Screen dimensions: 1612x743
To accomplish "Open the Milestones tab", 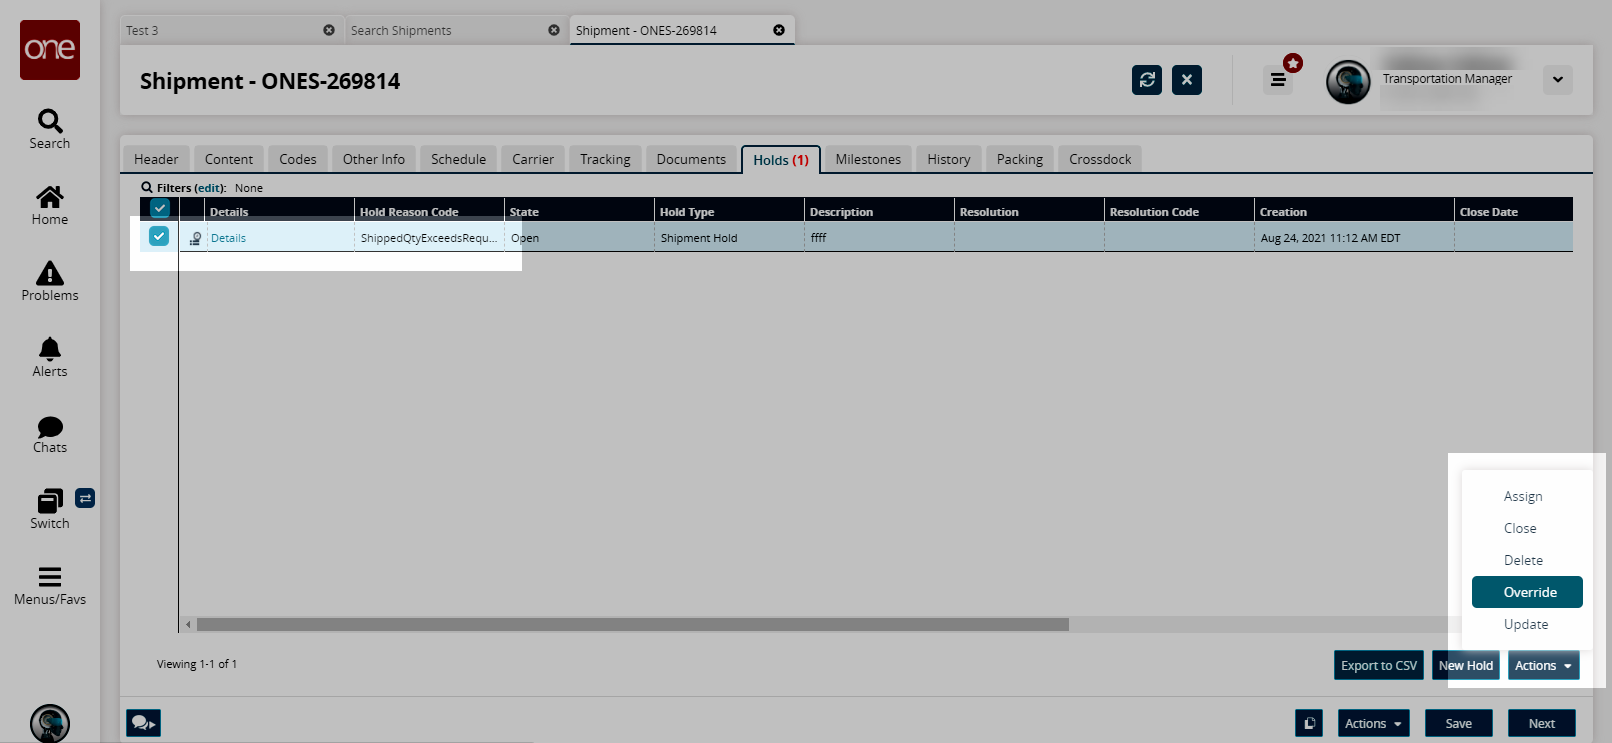I will coord(868,159).
